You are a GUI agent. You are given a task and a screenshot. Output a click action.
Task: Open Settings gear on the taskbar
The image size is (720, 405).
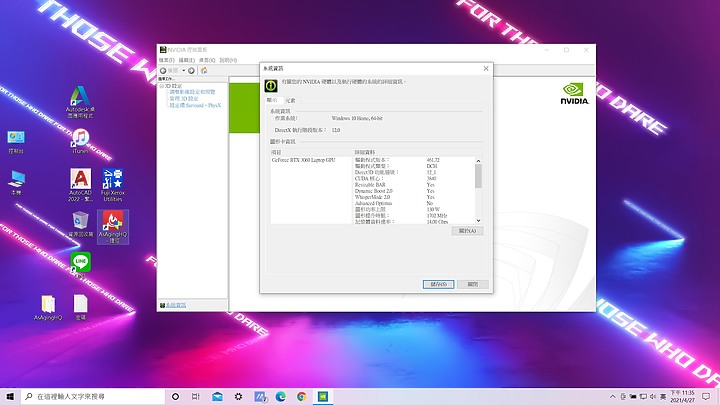(238, 396)
